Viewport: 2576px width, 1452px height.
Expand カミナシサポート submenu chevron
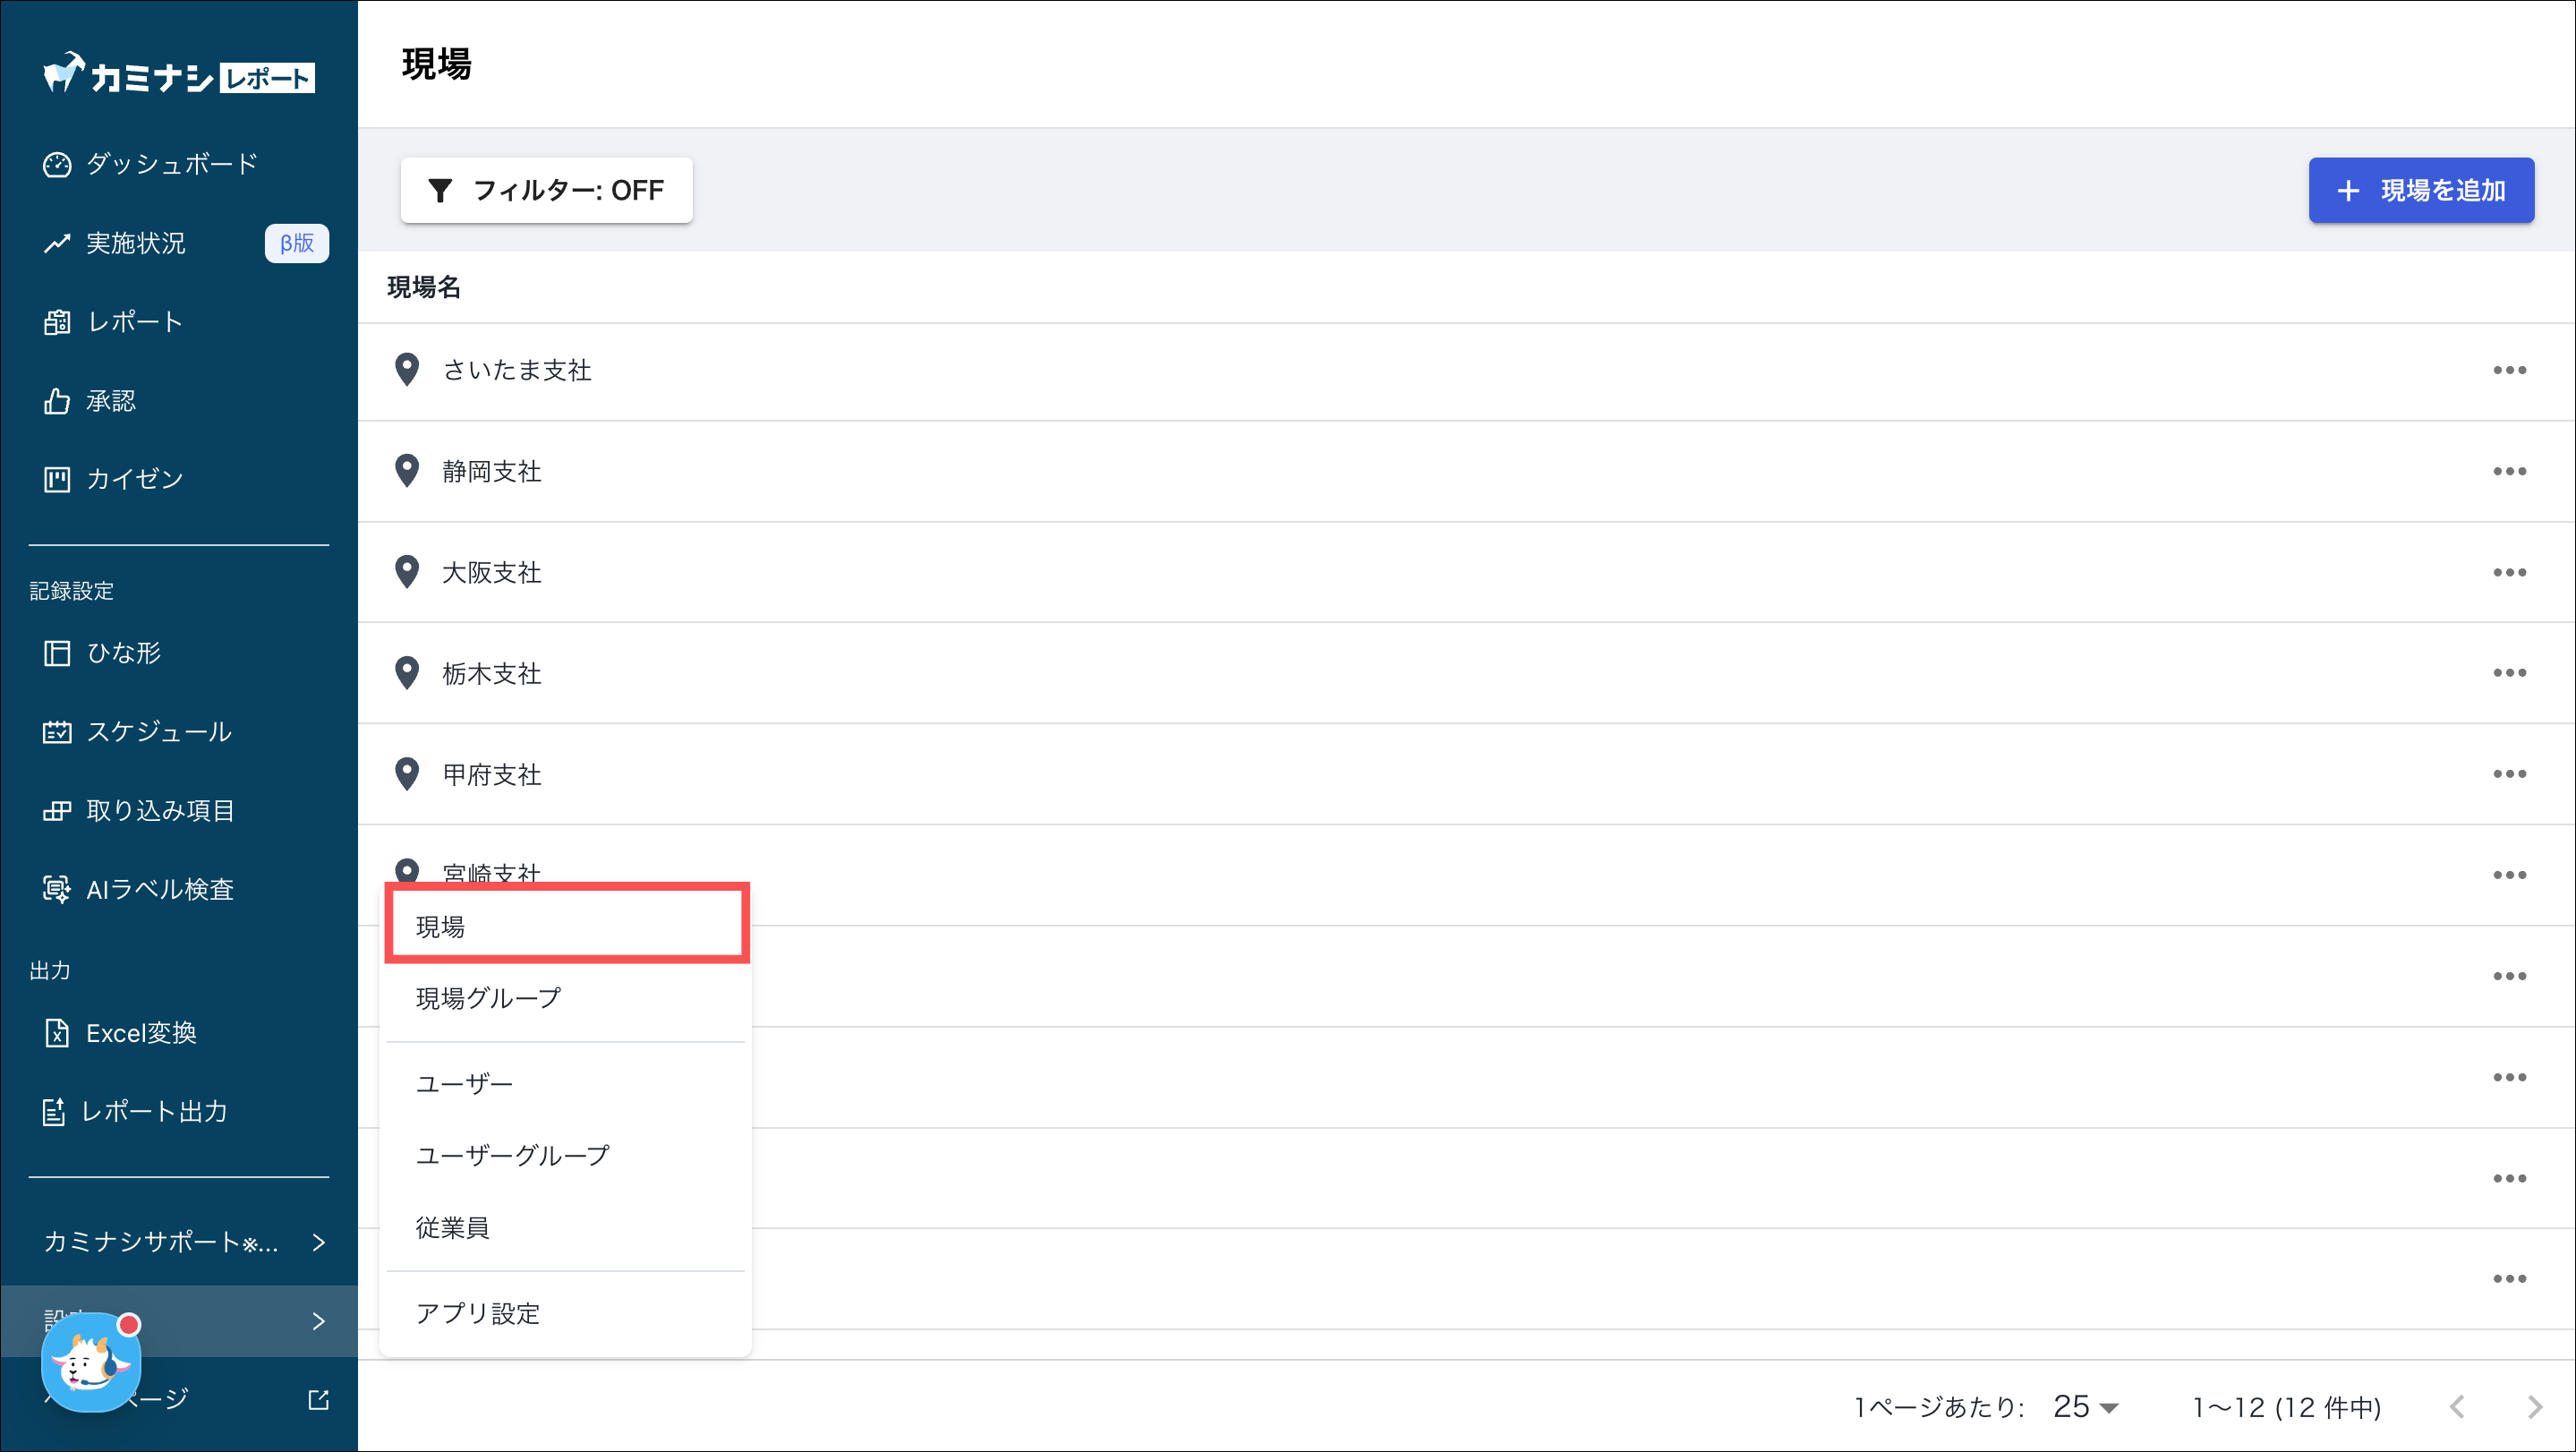click(x=319, y=1242)
